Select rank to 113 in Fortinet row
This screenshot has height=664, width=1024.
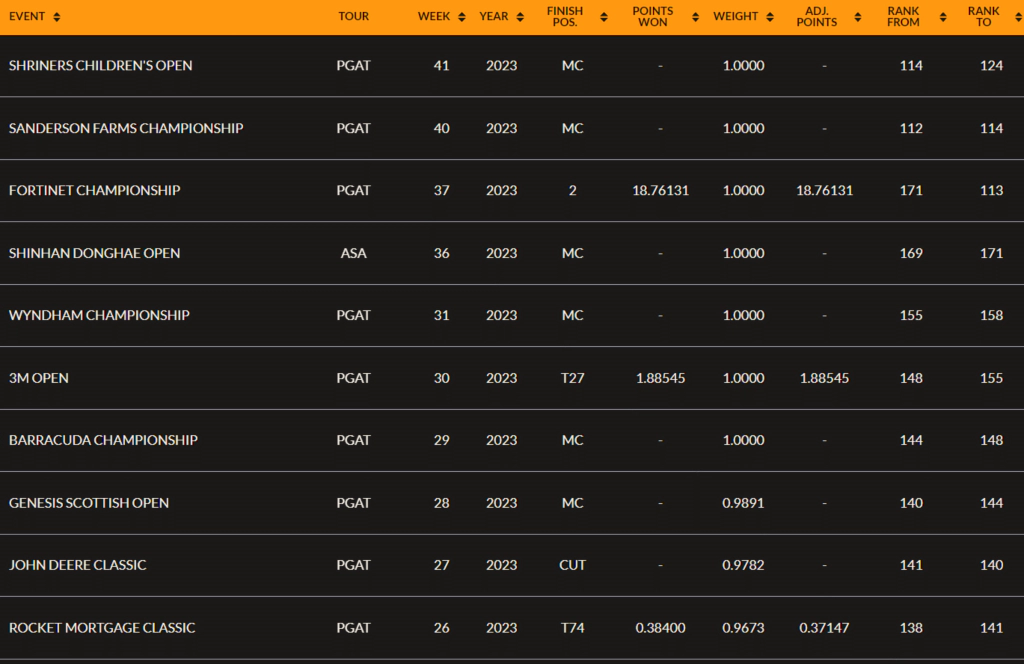click(x=991, y=190)
